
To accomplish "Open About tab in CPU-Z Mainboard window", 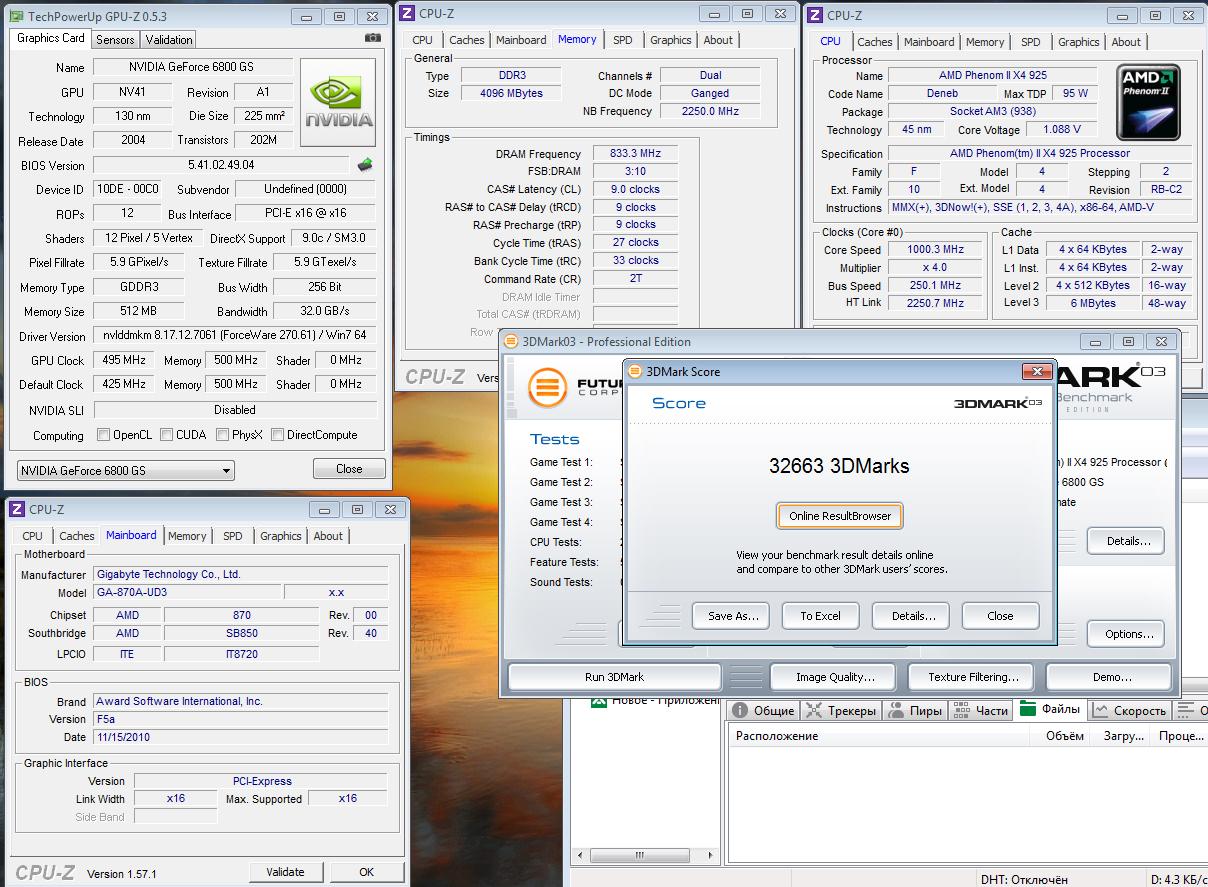I will [328, 536].
